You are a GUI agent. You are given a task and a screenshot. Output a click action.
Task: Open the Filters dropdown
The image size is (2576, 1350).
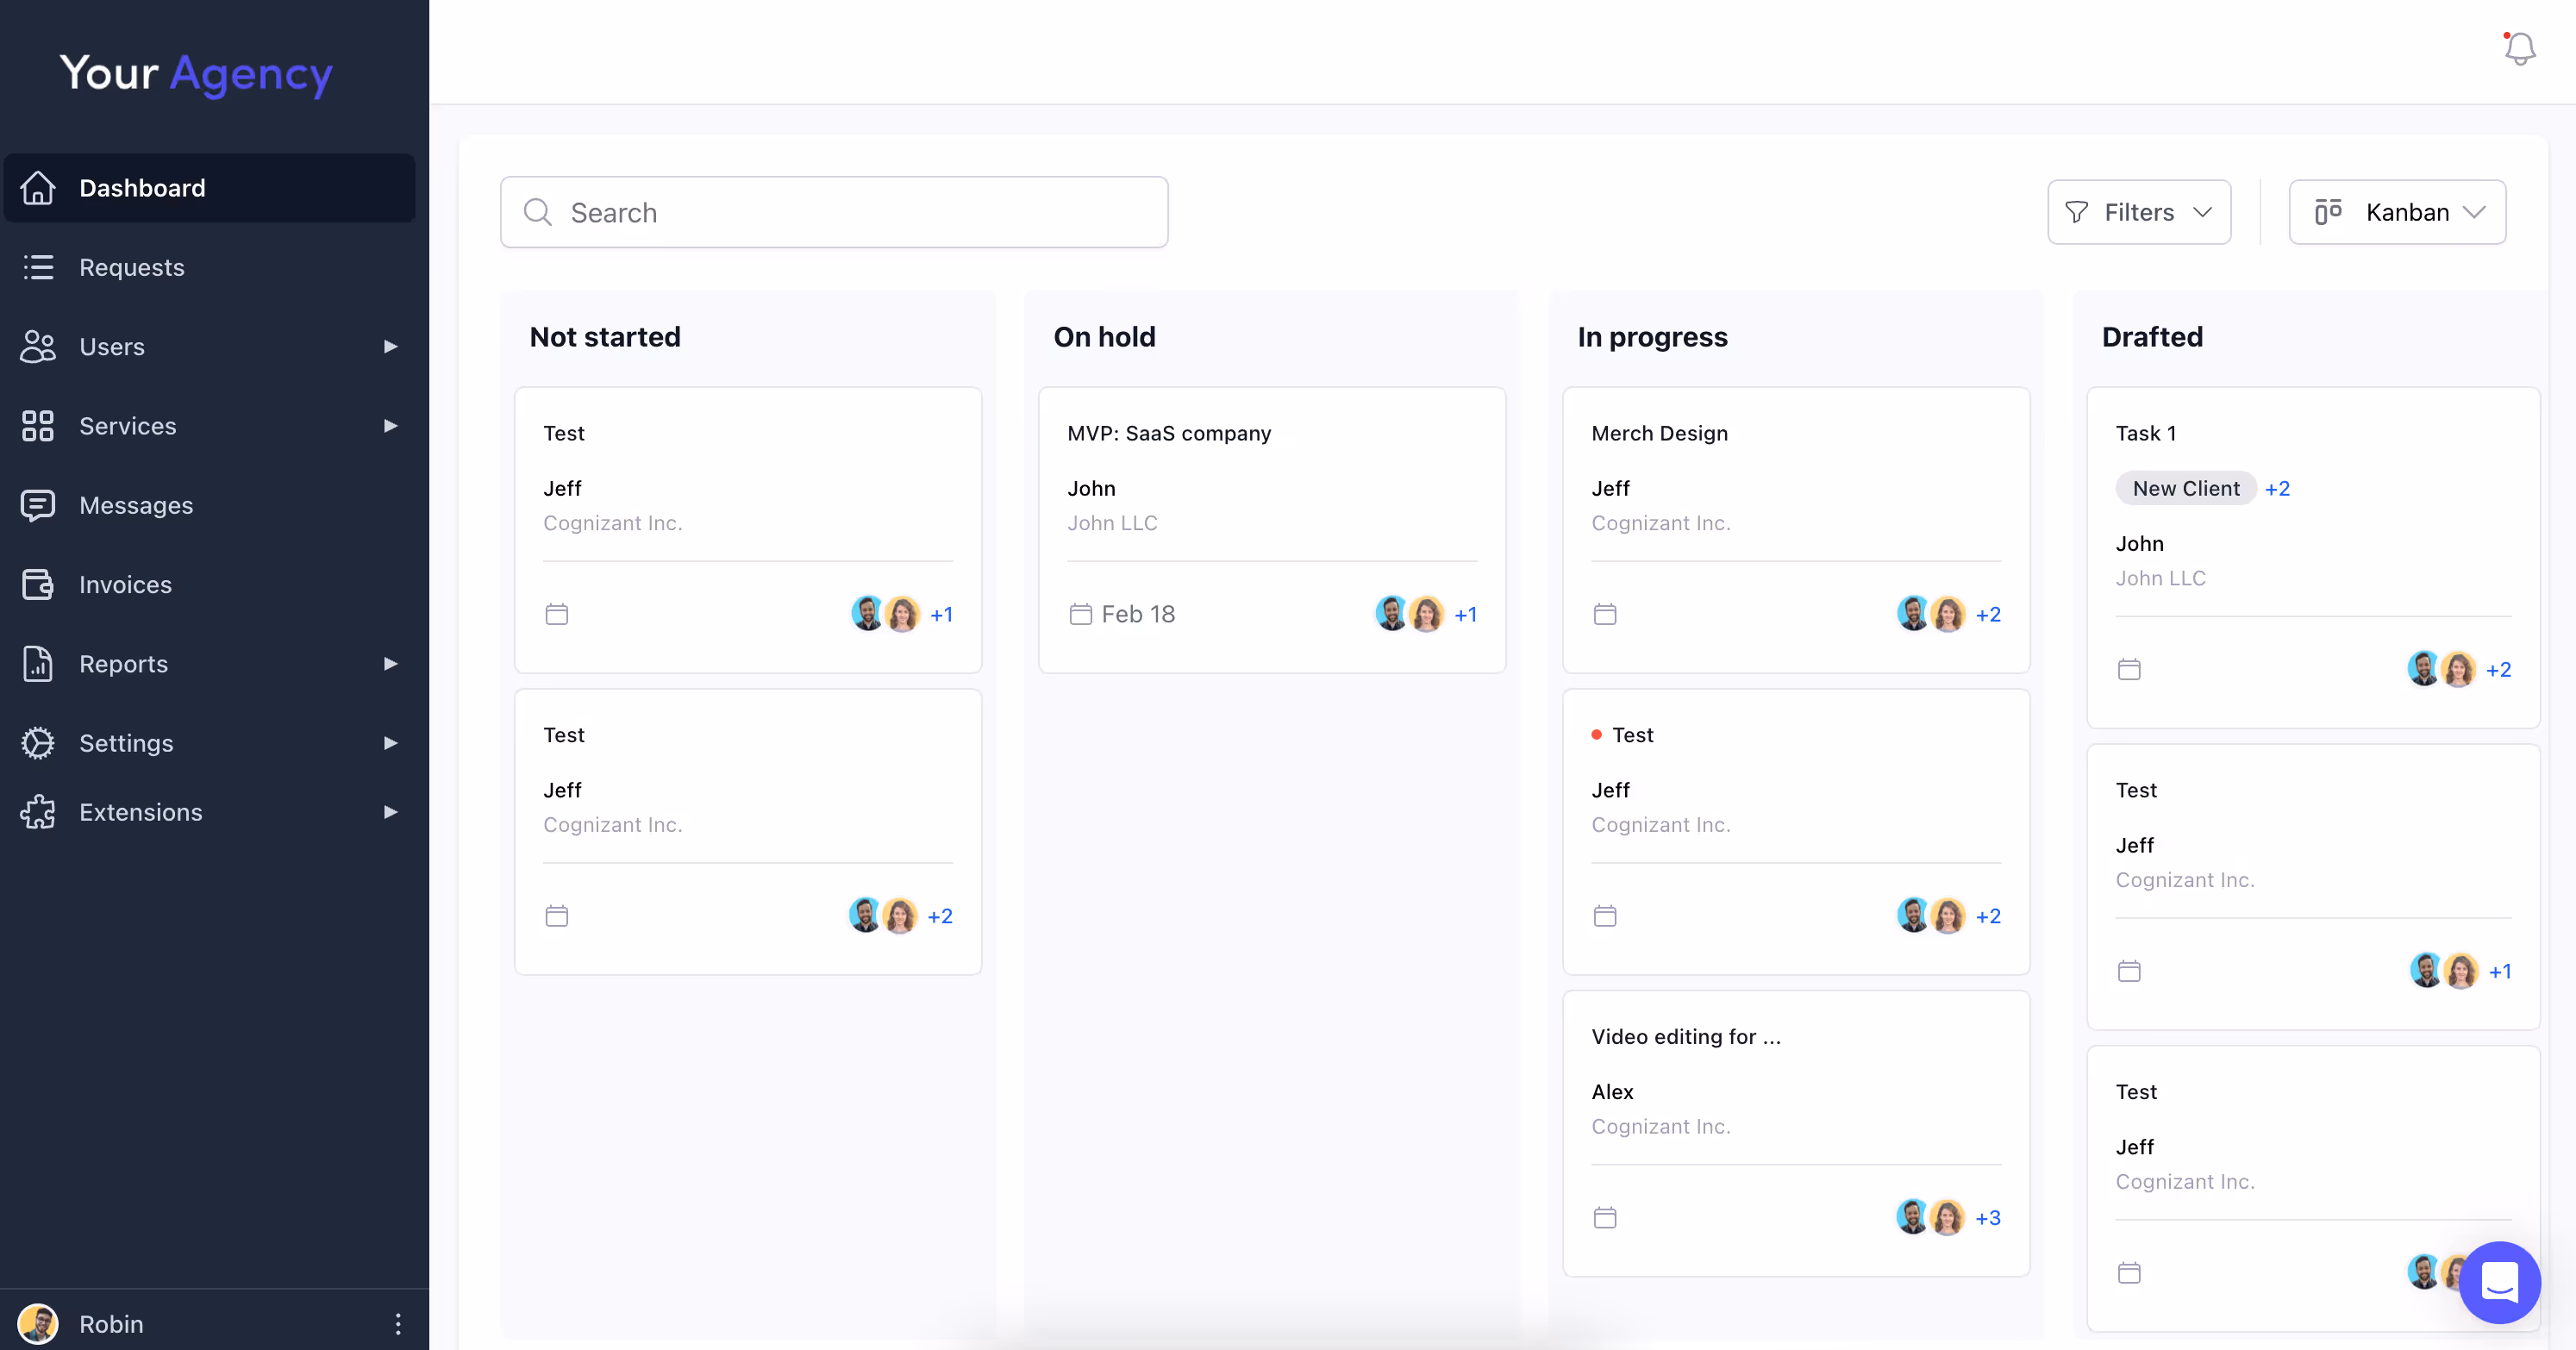(2139, 212)
